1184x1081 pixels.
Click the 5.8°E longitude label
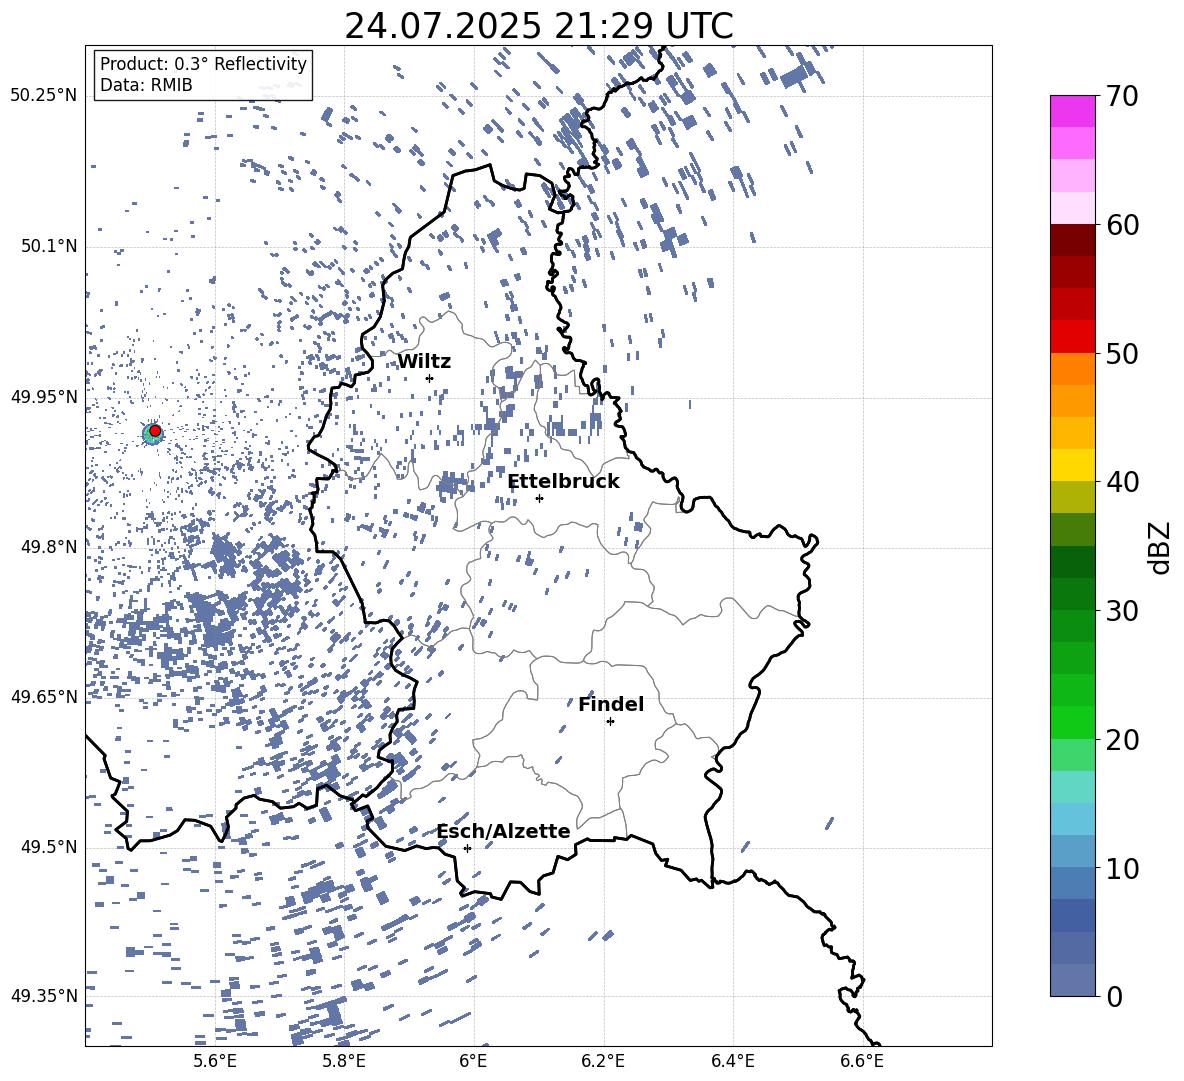[344, 1061]
